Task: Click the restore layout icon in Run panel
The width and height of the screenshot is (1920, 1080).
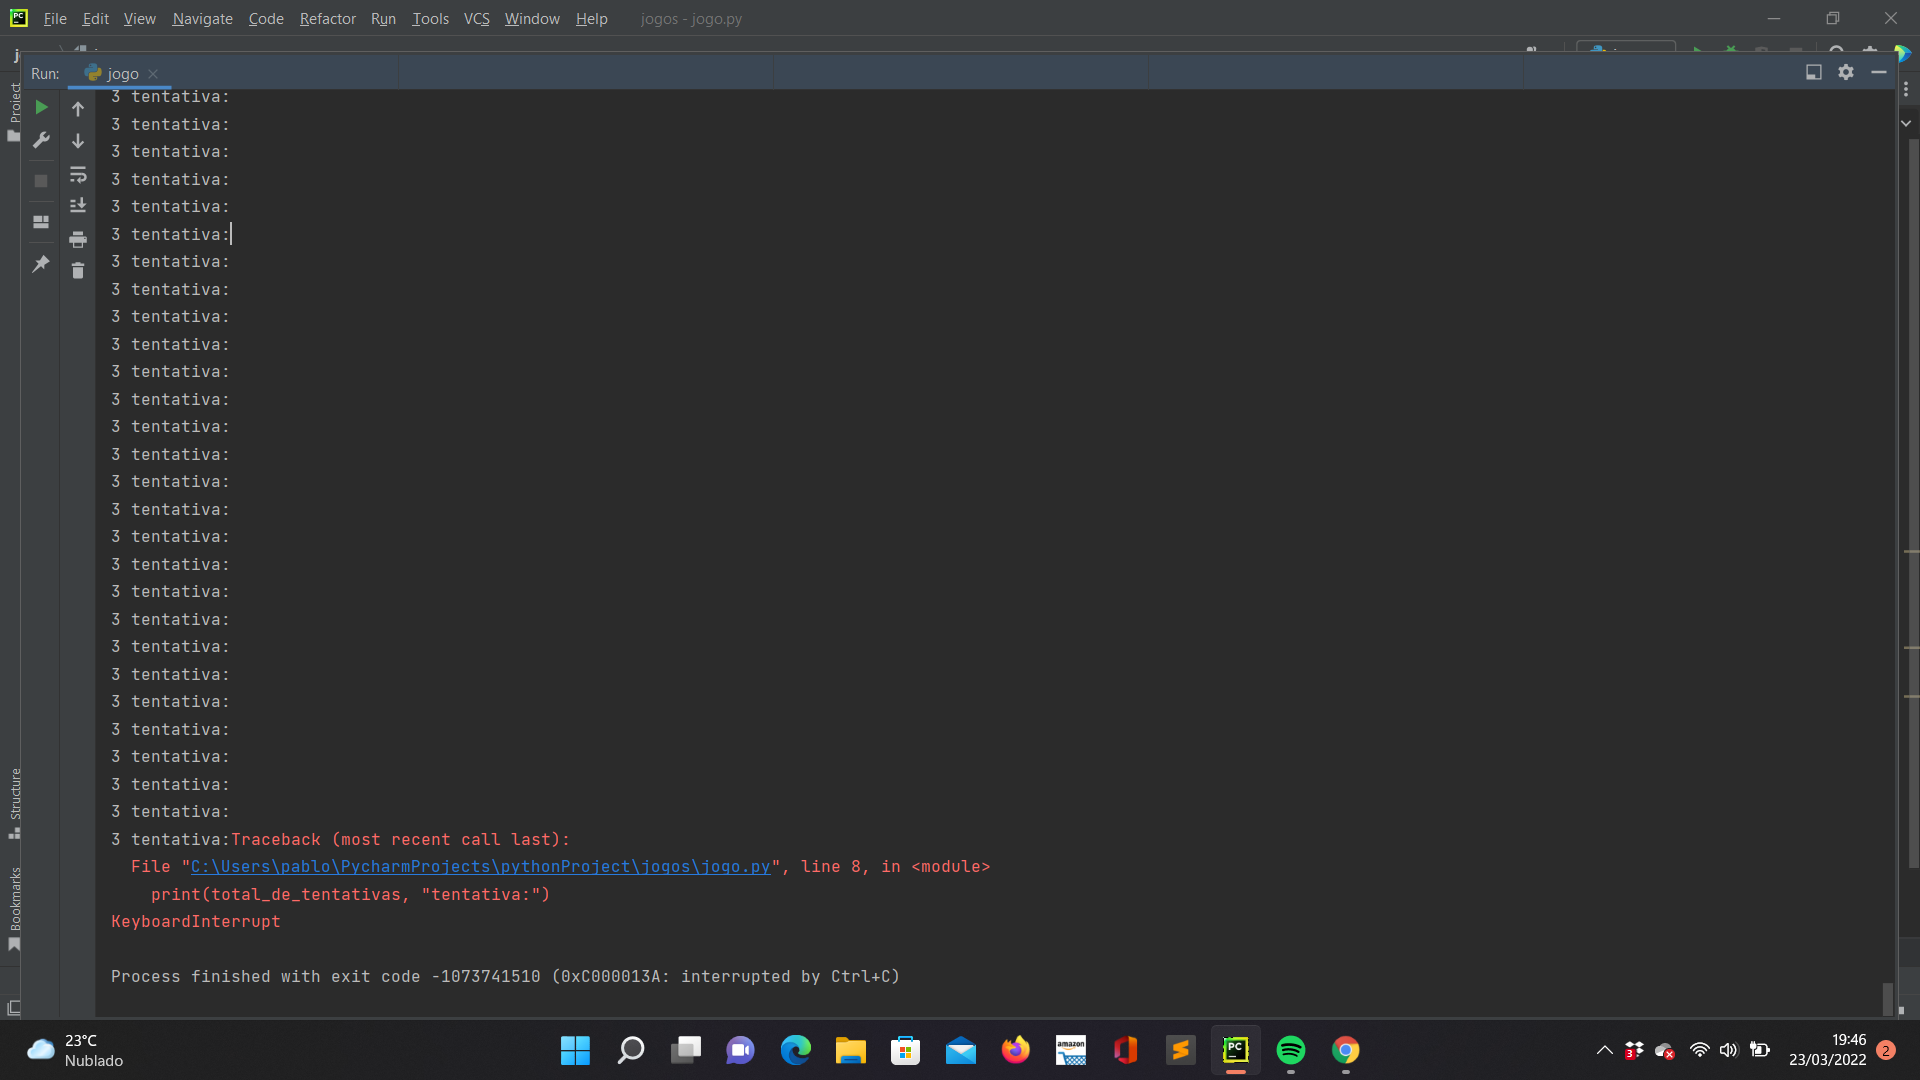Action: (x=41, y=222)
